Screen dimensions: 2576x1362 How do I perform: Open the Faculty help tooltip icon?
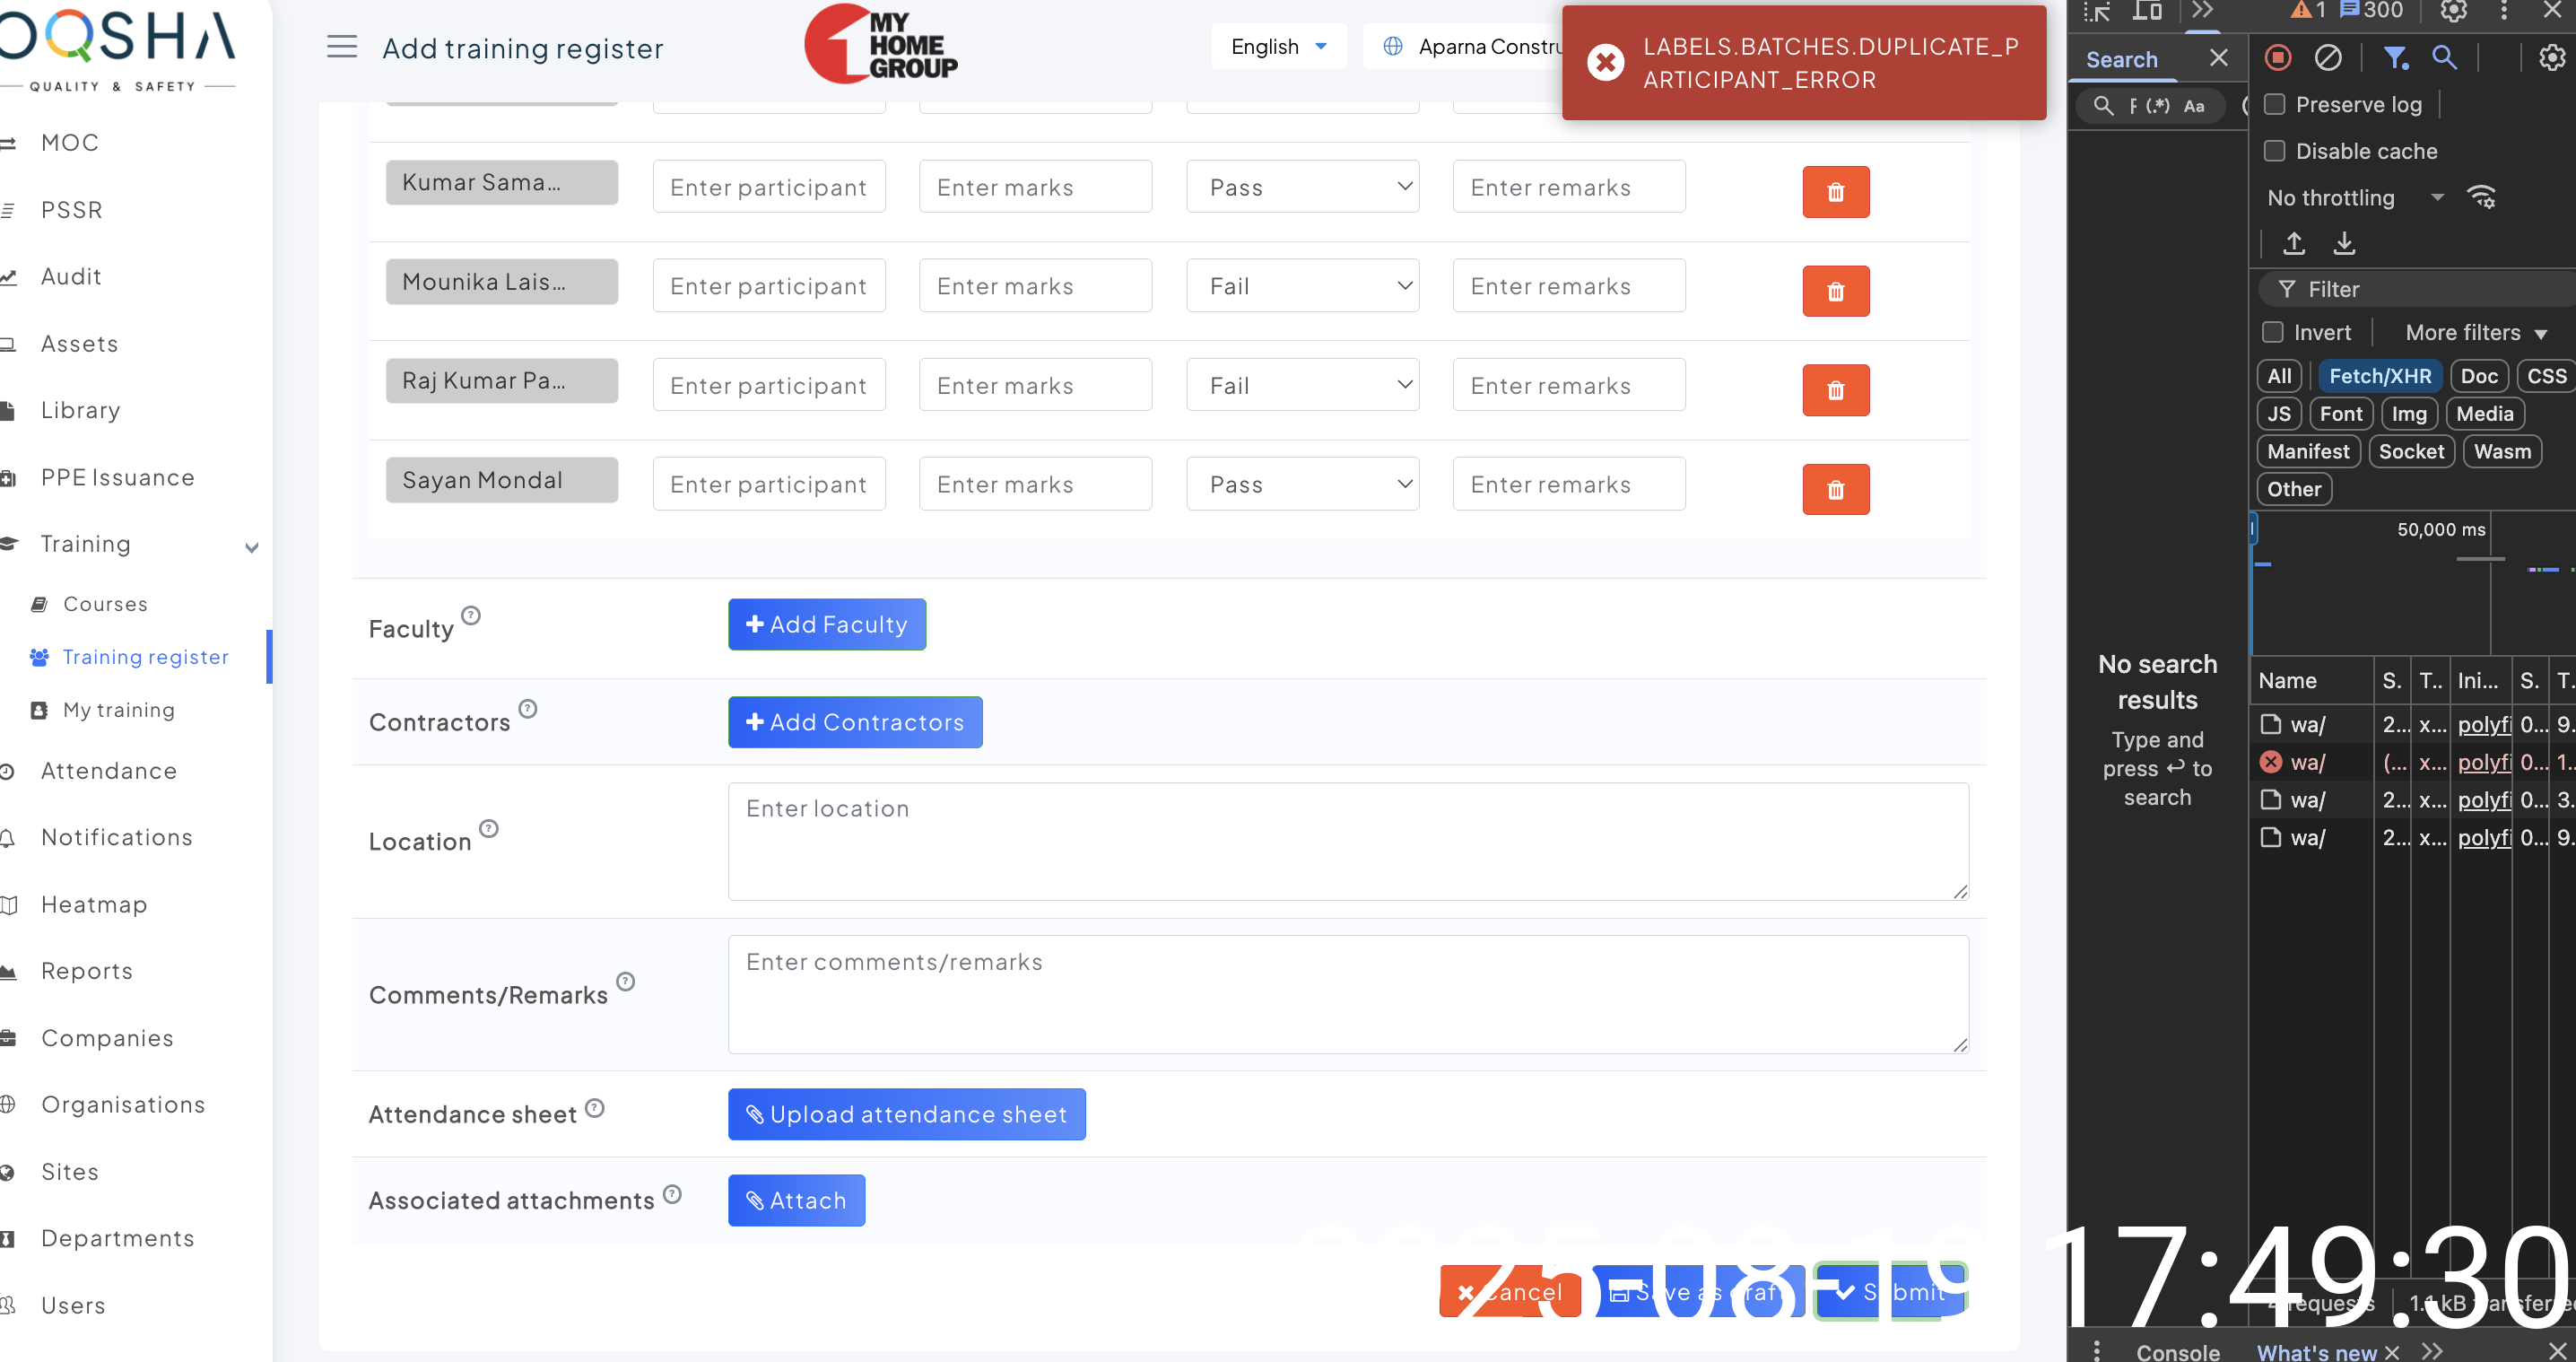click(x=471, y=615)
